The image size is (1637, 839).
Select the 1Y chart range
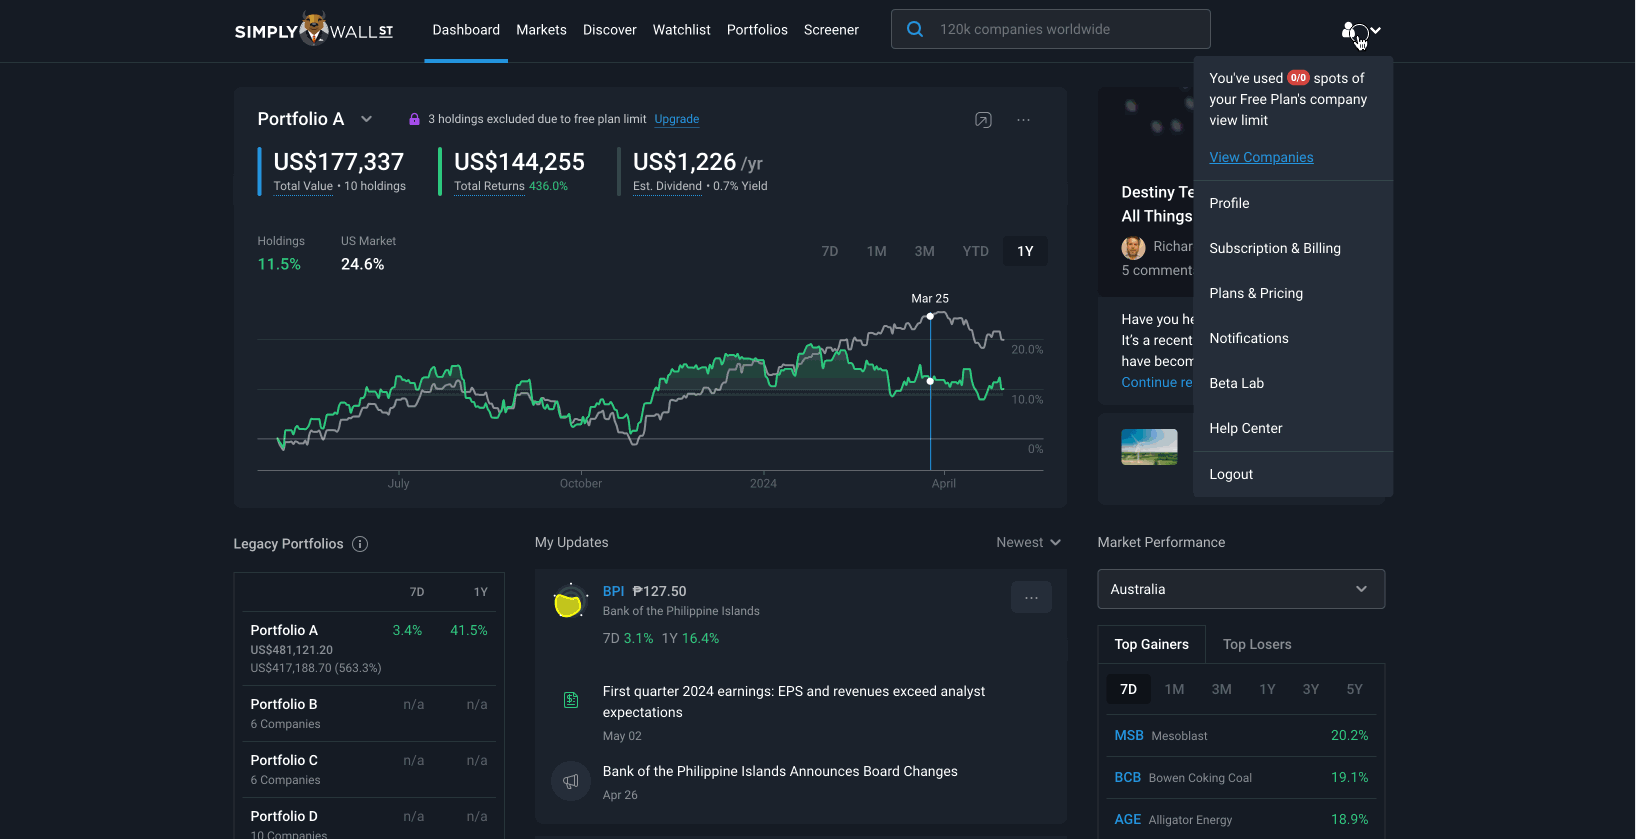tap(1026, 251)
